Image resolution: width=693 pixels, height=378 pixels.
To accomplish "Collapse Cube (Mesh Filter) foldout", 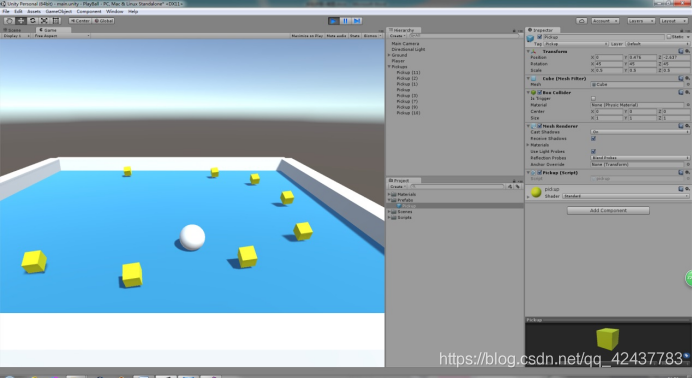I will [528, 79].
